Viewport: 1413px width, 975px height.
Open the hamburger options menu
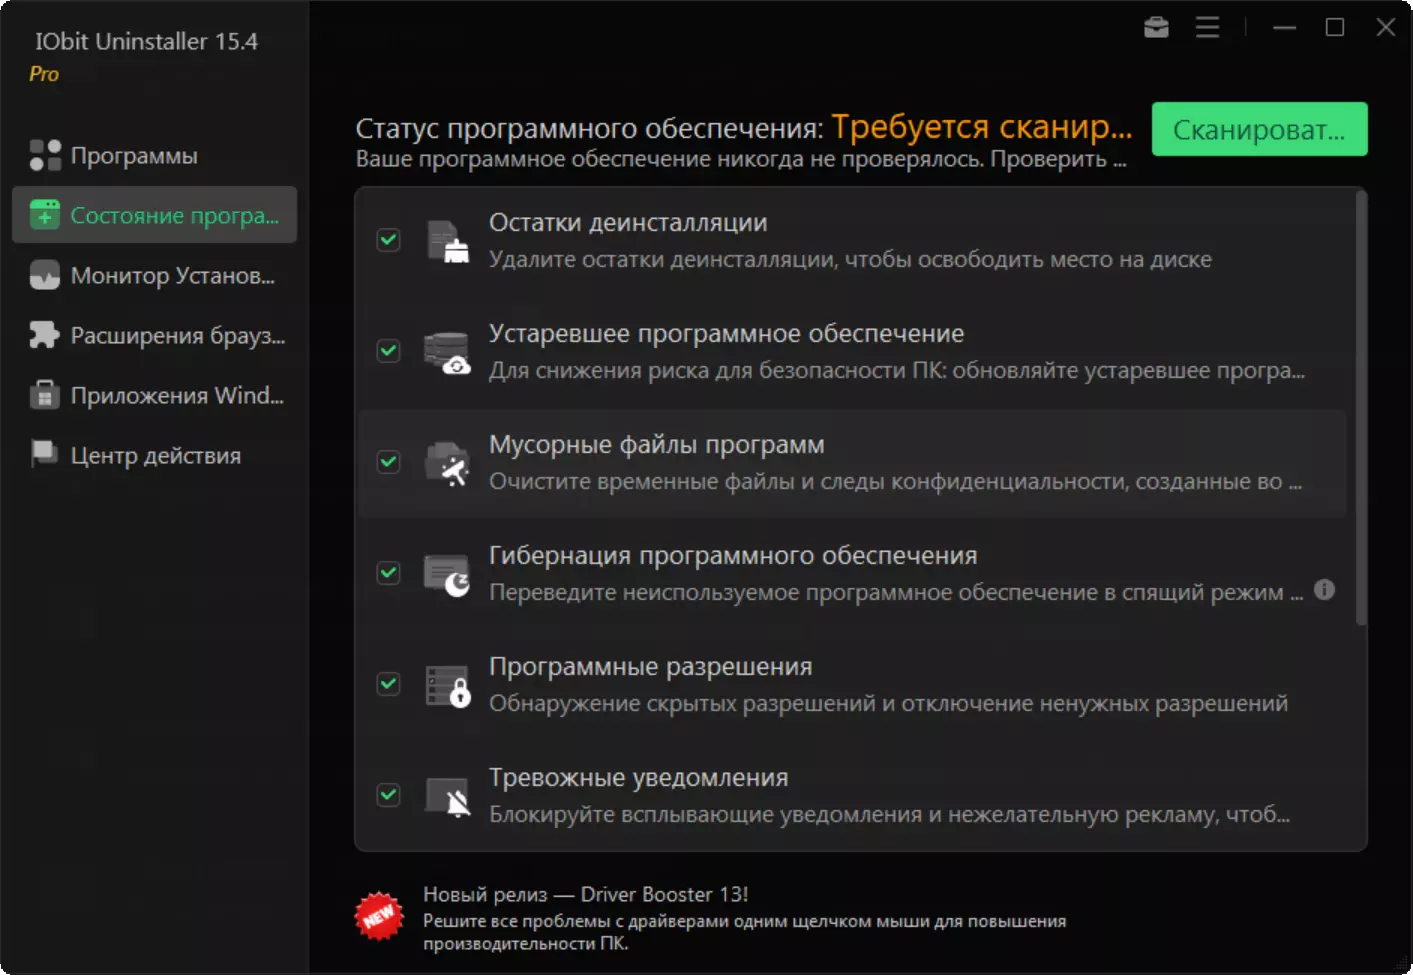point(1207,27)
